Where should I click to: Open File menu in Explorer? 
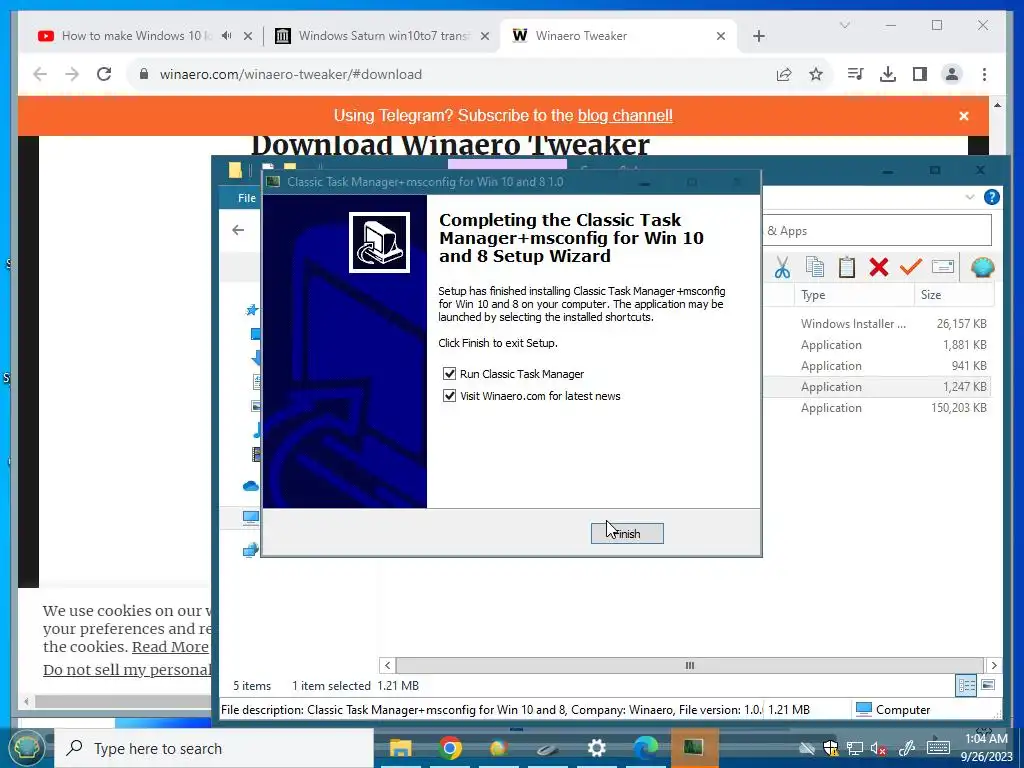(x=247, y=198)
